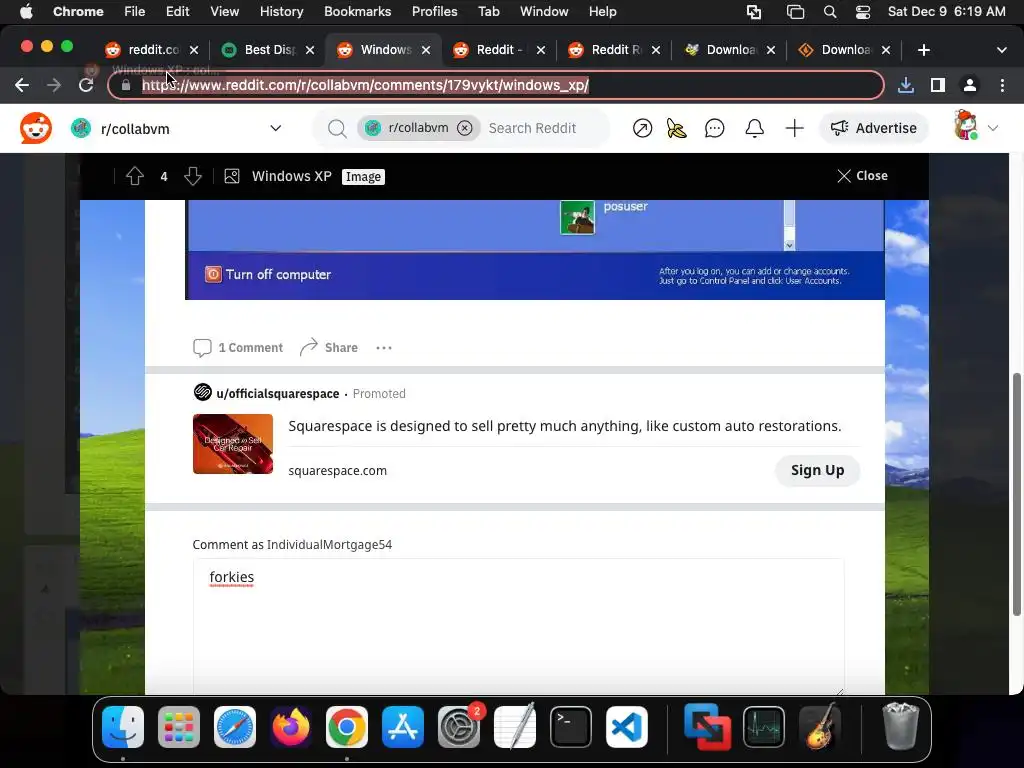The width and height of the screenshot is (1024, 768).
Task: Open the Bookmarks menu
Action: [358, 12]
